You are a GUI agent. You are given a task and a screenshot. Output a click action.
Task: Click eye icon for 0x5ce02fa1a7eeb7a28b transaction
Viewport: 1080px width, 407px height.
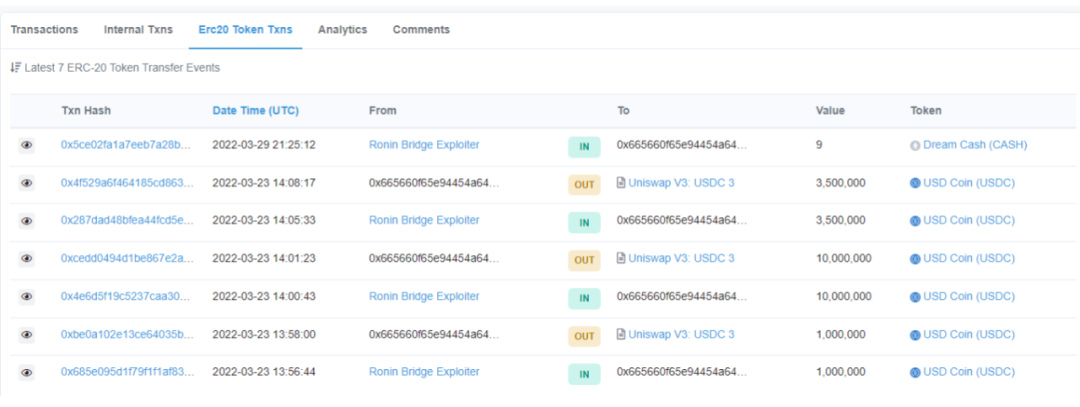(x=27, y=145)
